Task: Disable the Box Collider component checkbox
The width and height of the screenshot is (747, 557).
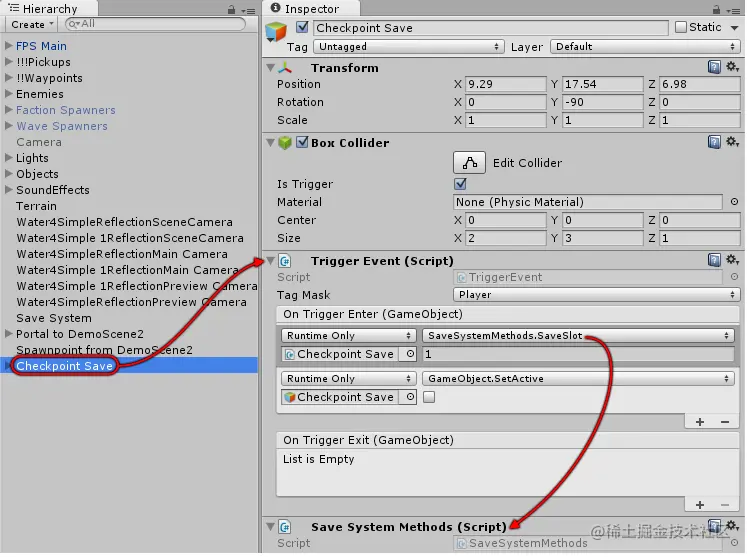Action: (302, 142)
